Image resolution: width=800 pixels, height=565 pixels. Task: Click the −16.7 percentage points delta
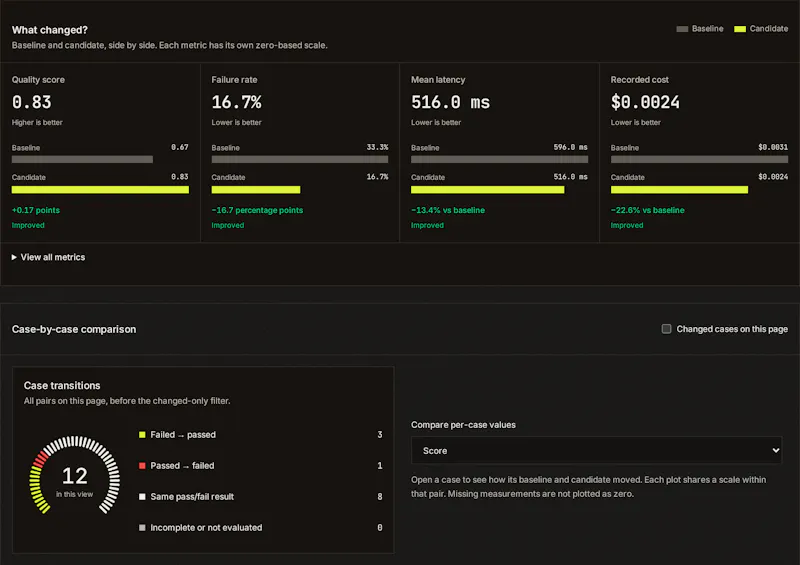[257, 210]
